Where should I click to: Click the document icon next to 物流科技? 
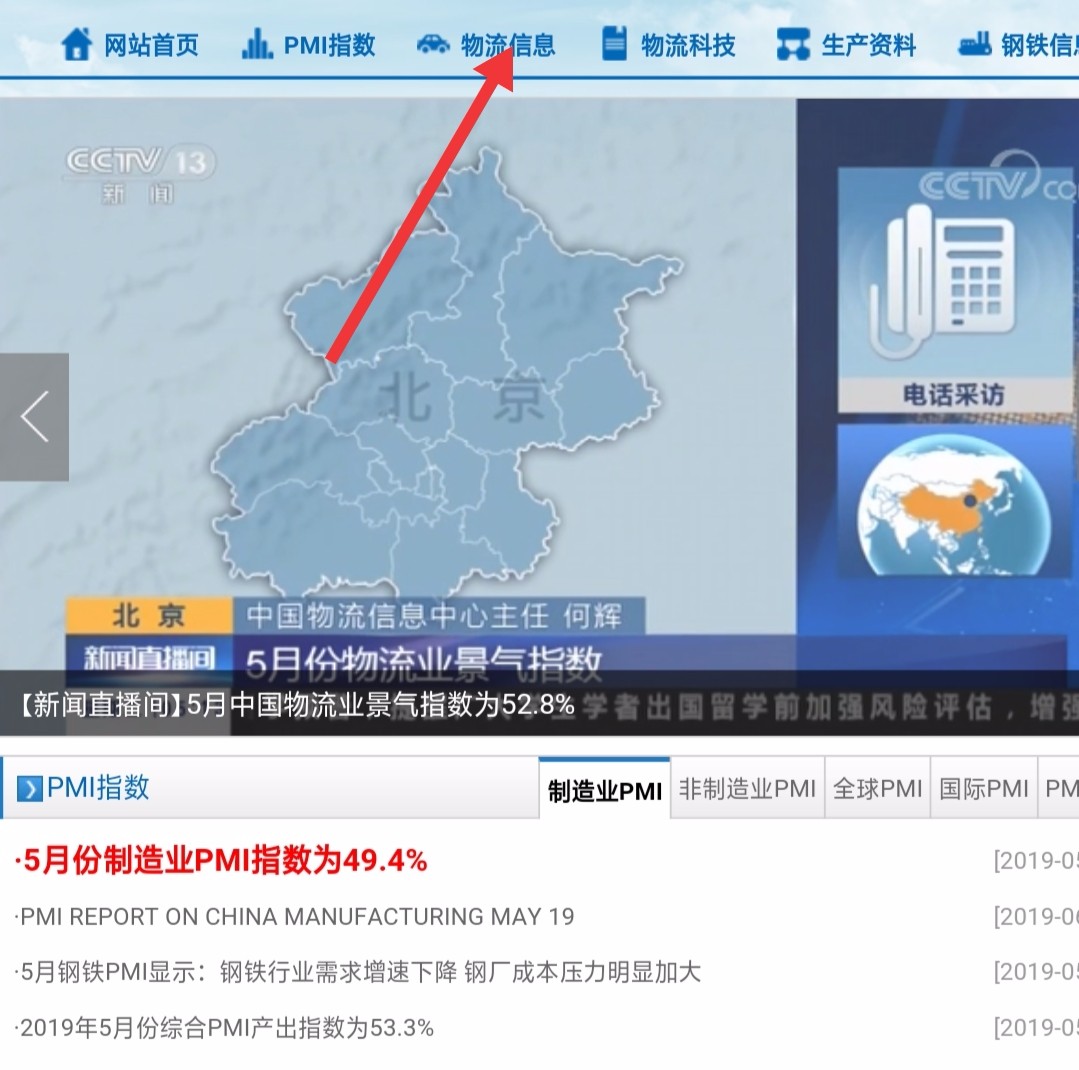click(x=613, y=44)
